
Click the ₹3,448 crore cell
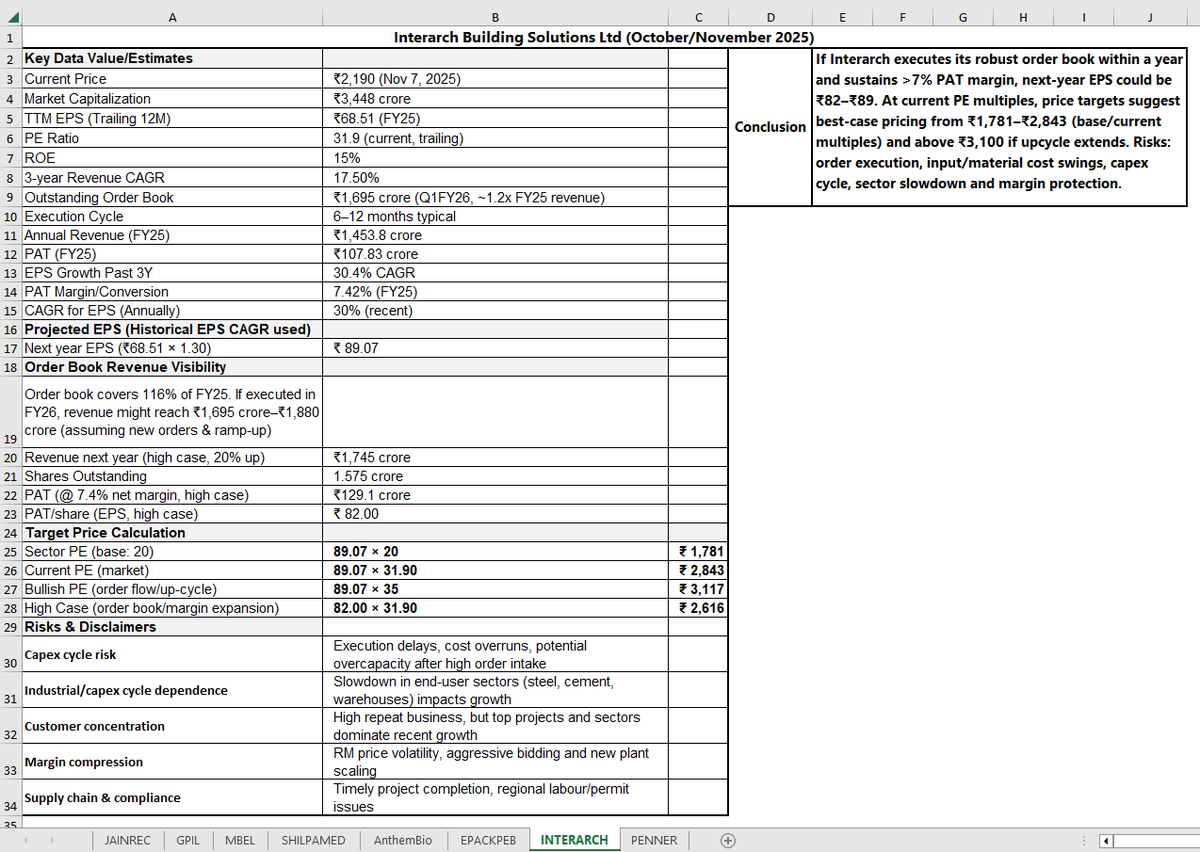click(495, 98)
